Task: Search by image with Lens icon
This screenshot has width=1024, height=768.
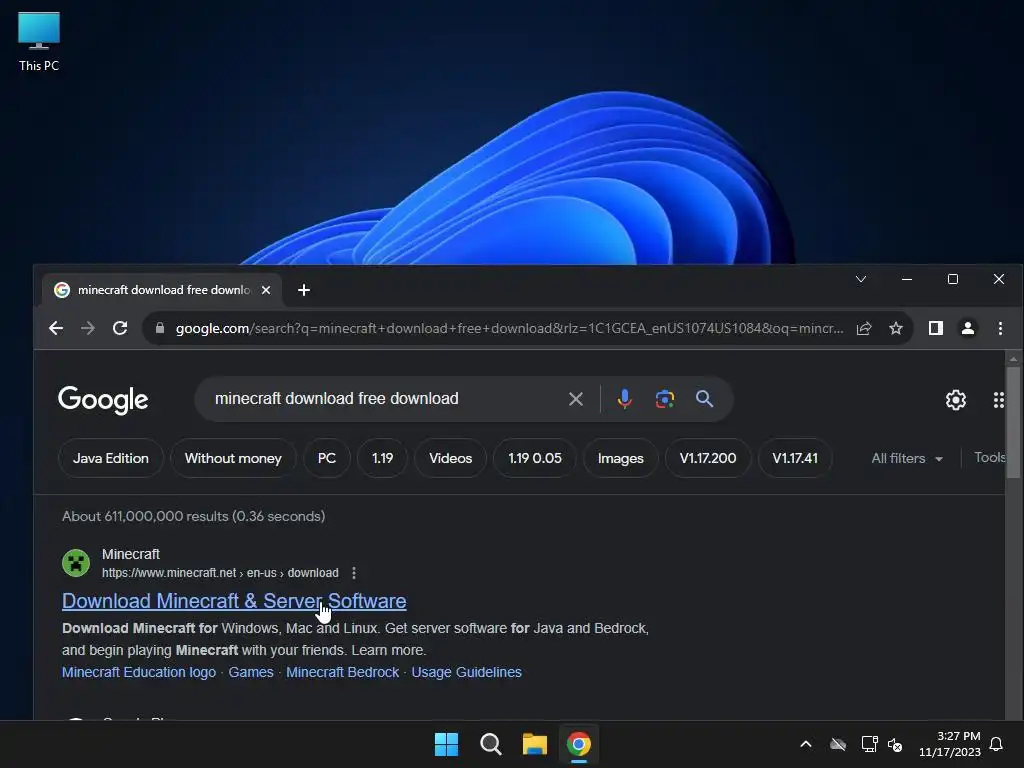Action: click(x=664, y=399)
